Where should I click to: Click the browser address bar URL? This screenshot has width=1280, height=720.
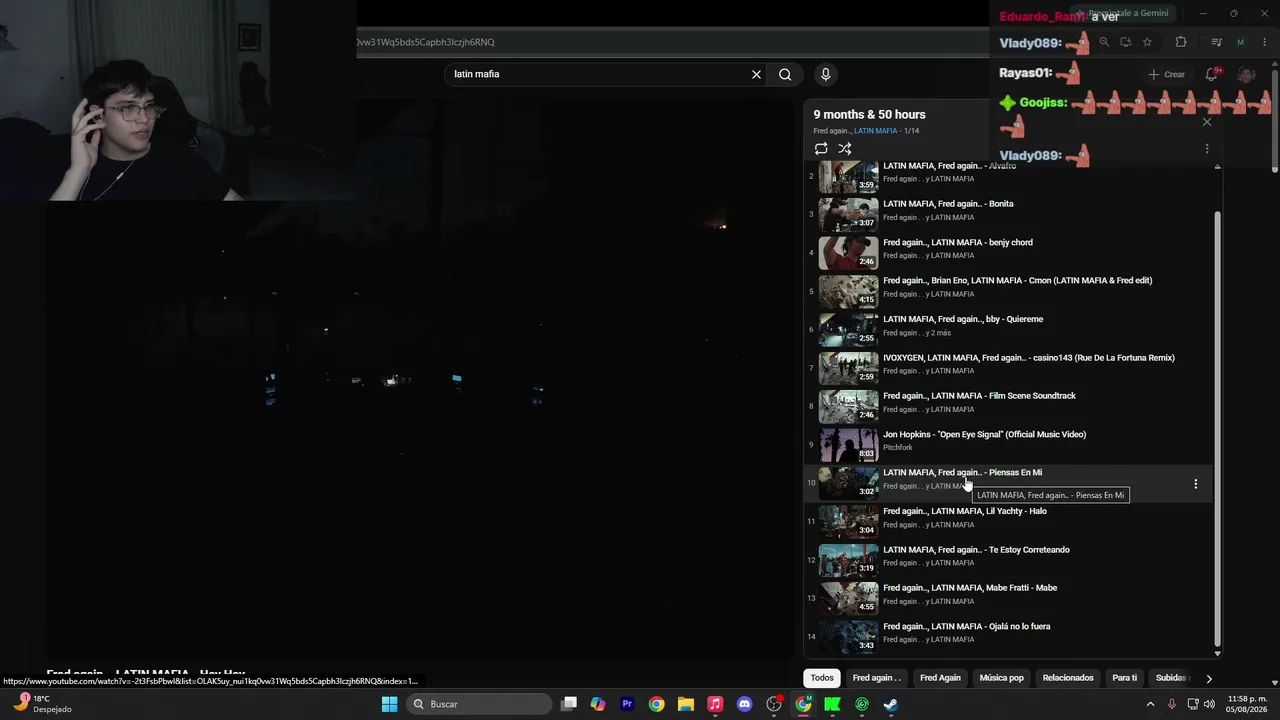tap(425, 42)
